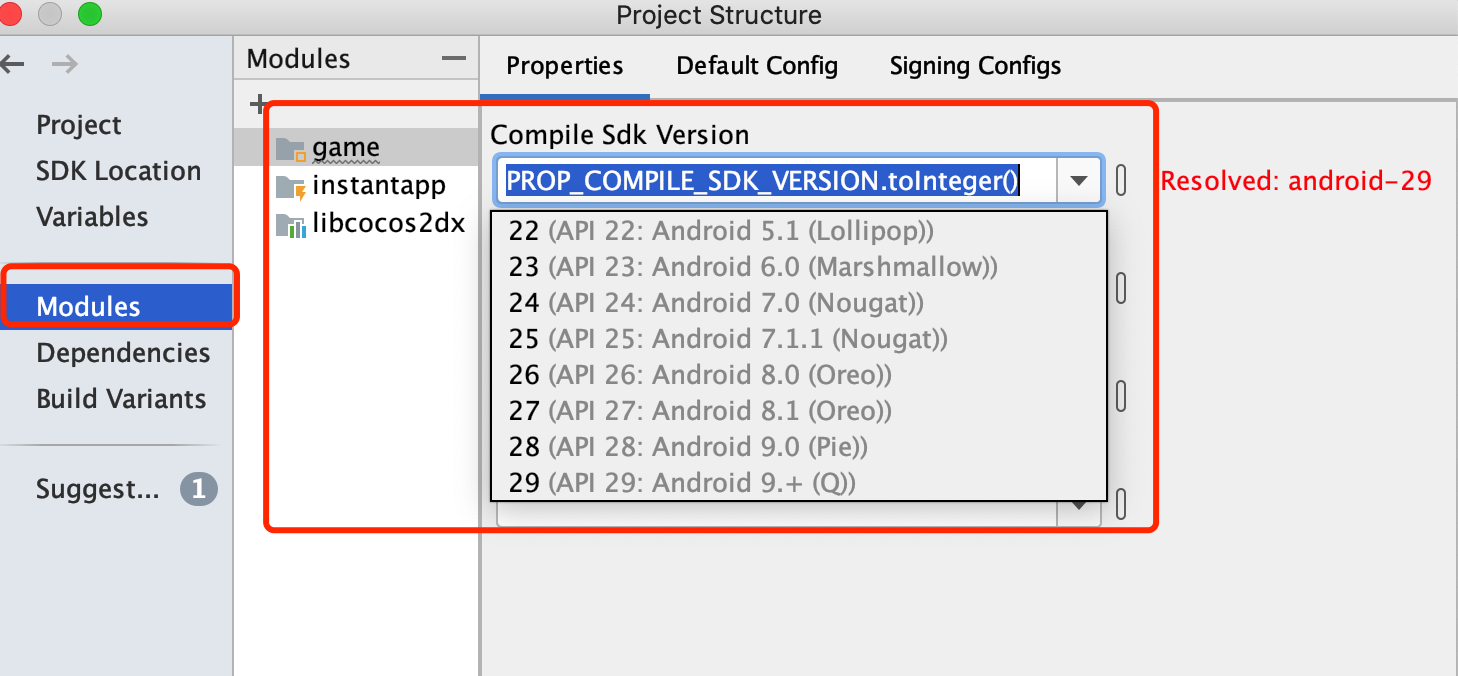This screenshot has width=1458, height=676.
Task: Switch to the Default Config tab
Action: tap(757, 66)
